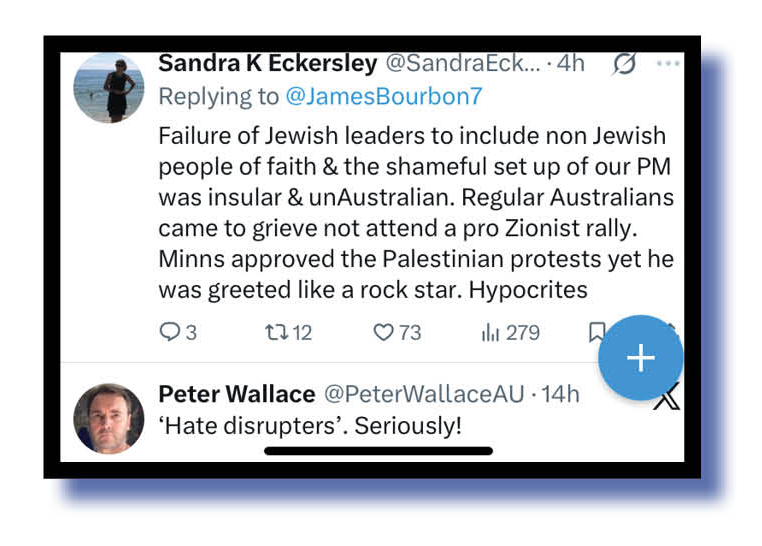Click the Grok circle-slash icon
The image size is (762, 546).
[624, 64]
